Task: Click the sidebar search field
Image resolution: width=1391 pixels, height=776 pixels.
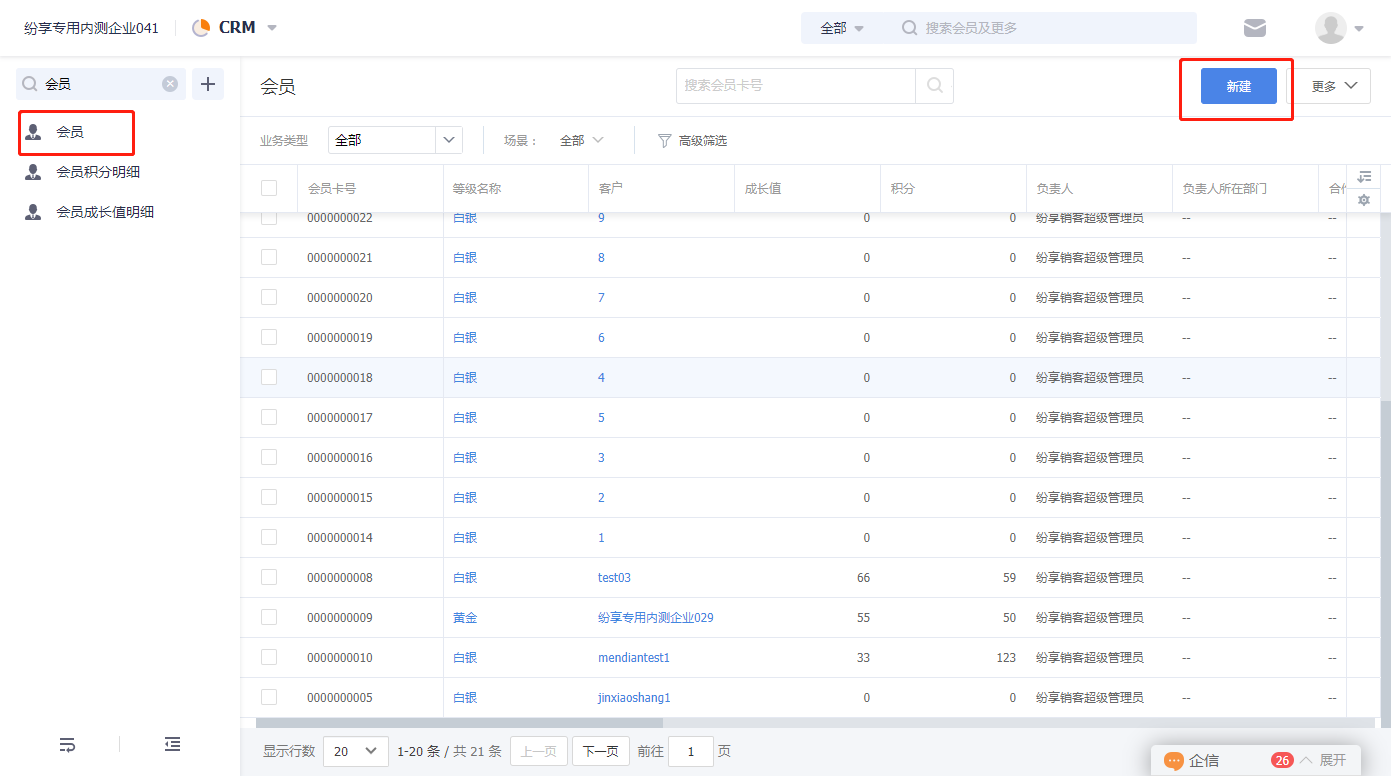Action: pos(101,84)
